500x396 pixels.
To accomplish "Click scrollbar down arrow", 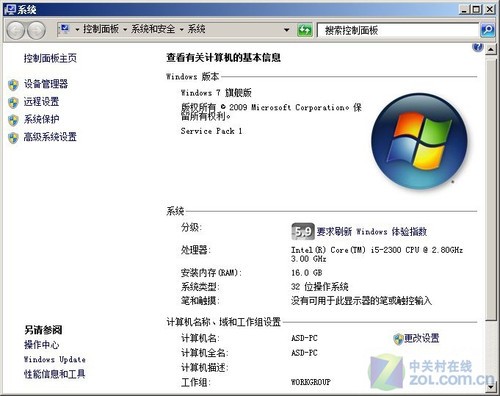I will [490, 387].
